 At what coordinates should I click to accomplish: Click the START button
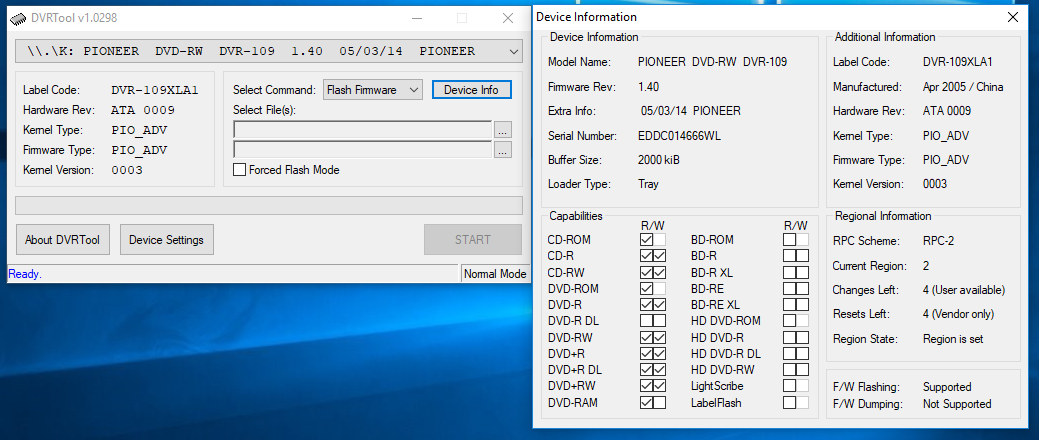coord(472,240)
